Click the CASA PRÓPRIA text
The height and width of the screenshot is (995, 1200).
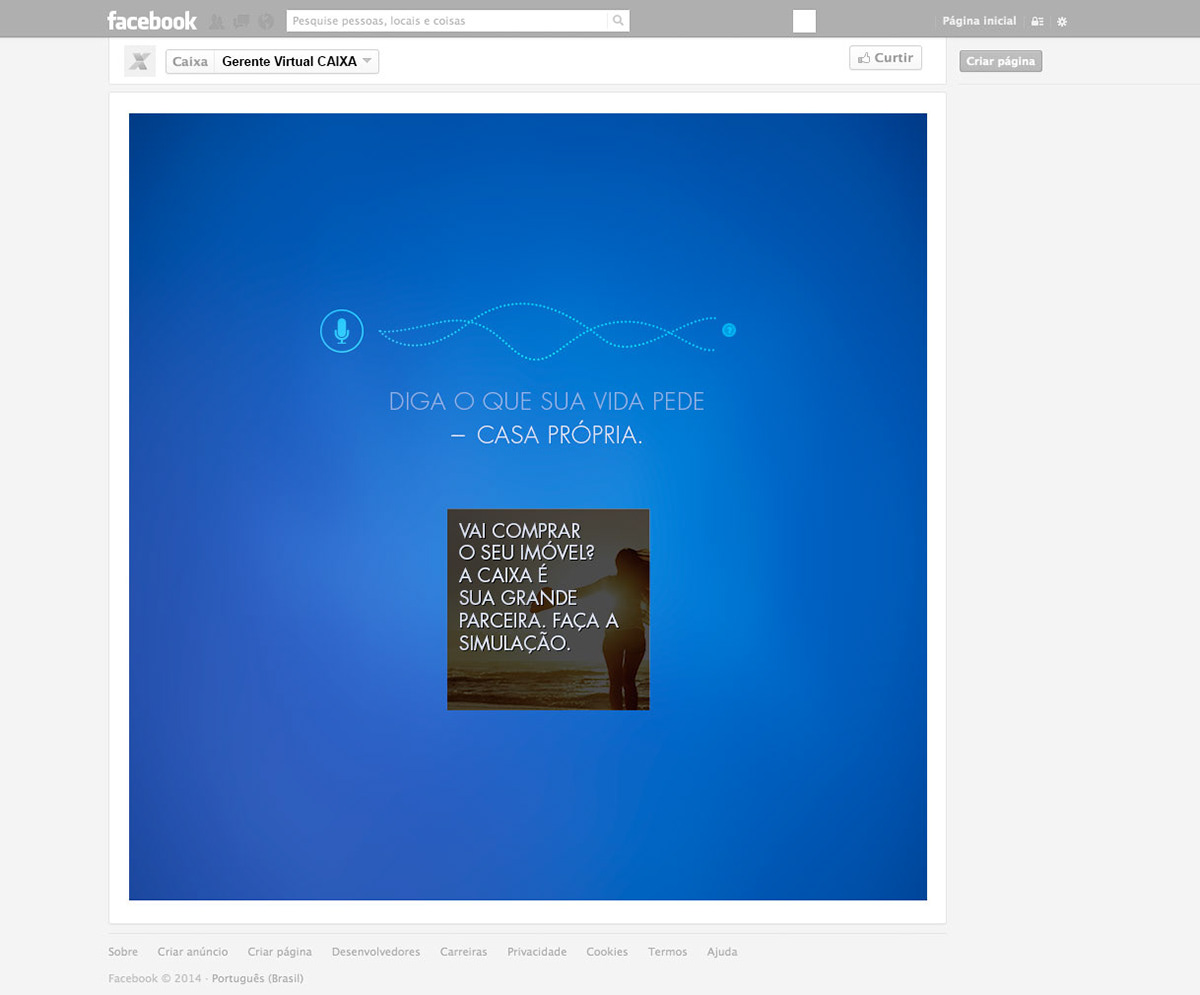point(560,436)
